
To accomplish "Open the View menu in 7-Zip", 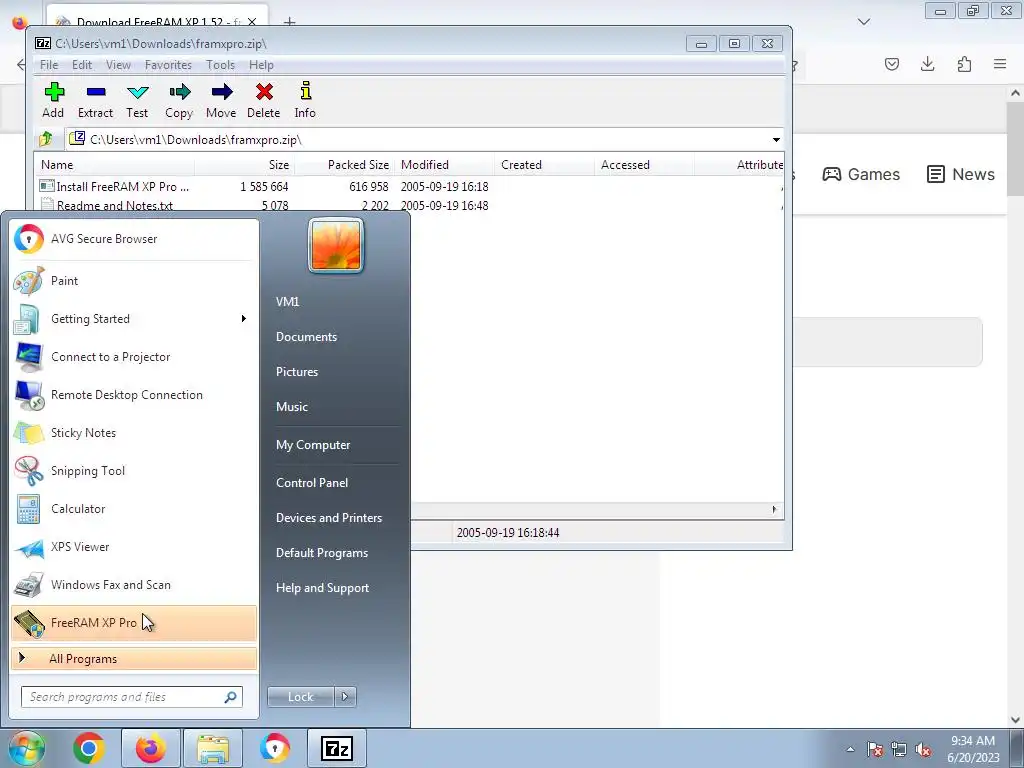I will (x=118, y=65).
